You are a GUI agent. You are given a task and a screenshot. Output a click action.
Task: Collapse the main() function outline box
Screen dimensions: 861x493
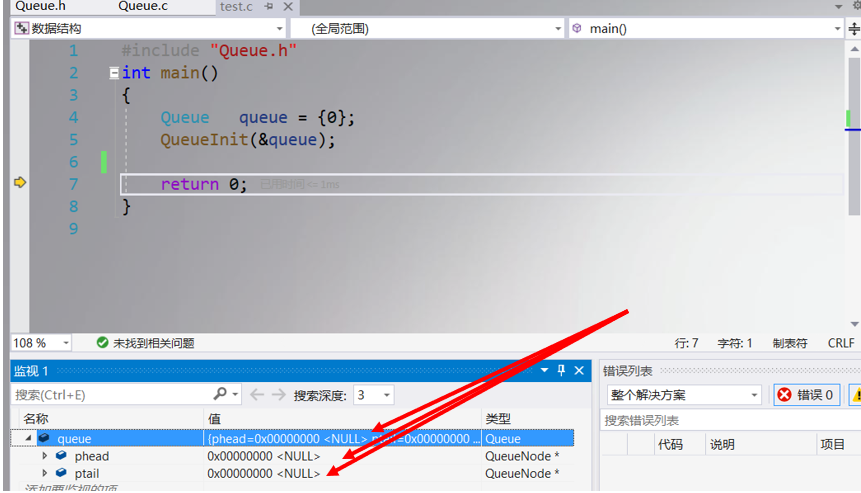click(x=114, y=72)
